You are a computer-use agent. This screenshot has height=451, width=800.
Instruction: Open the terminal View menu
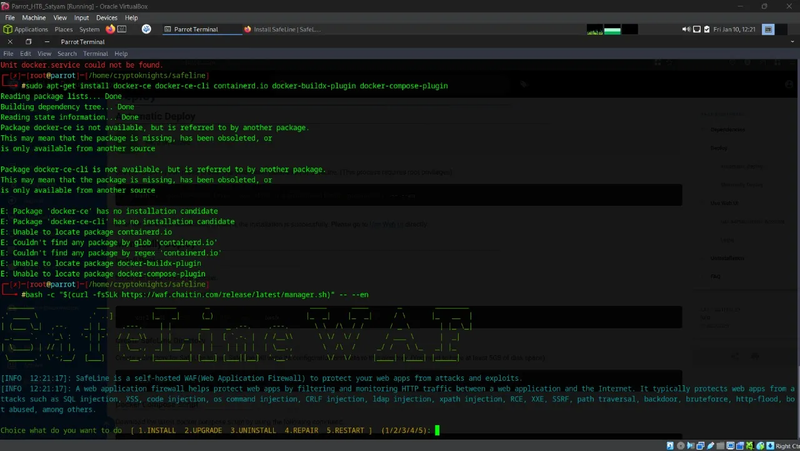[44, 54]
